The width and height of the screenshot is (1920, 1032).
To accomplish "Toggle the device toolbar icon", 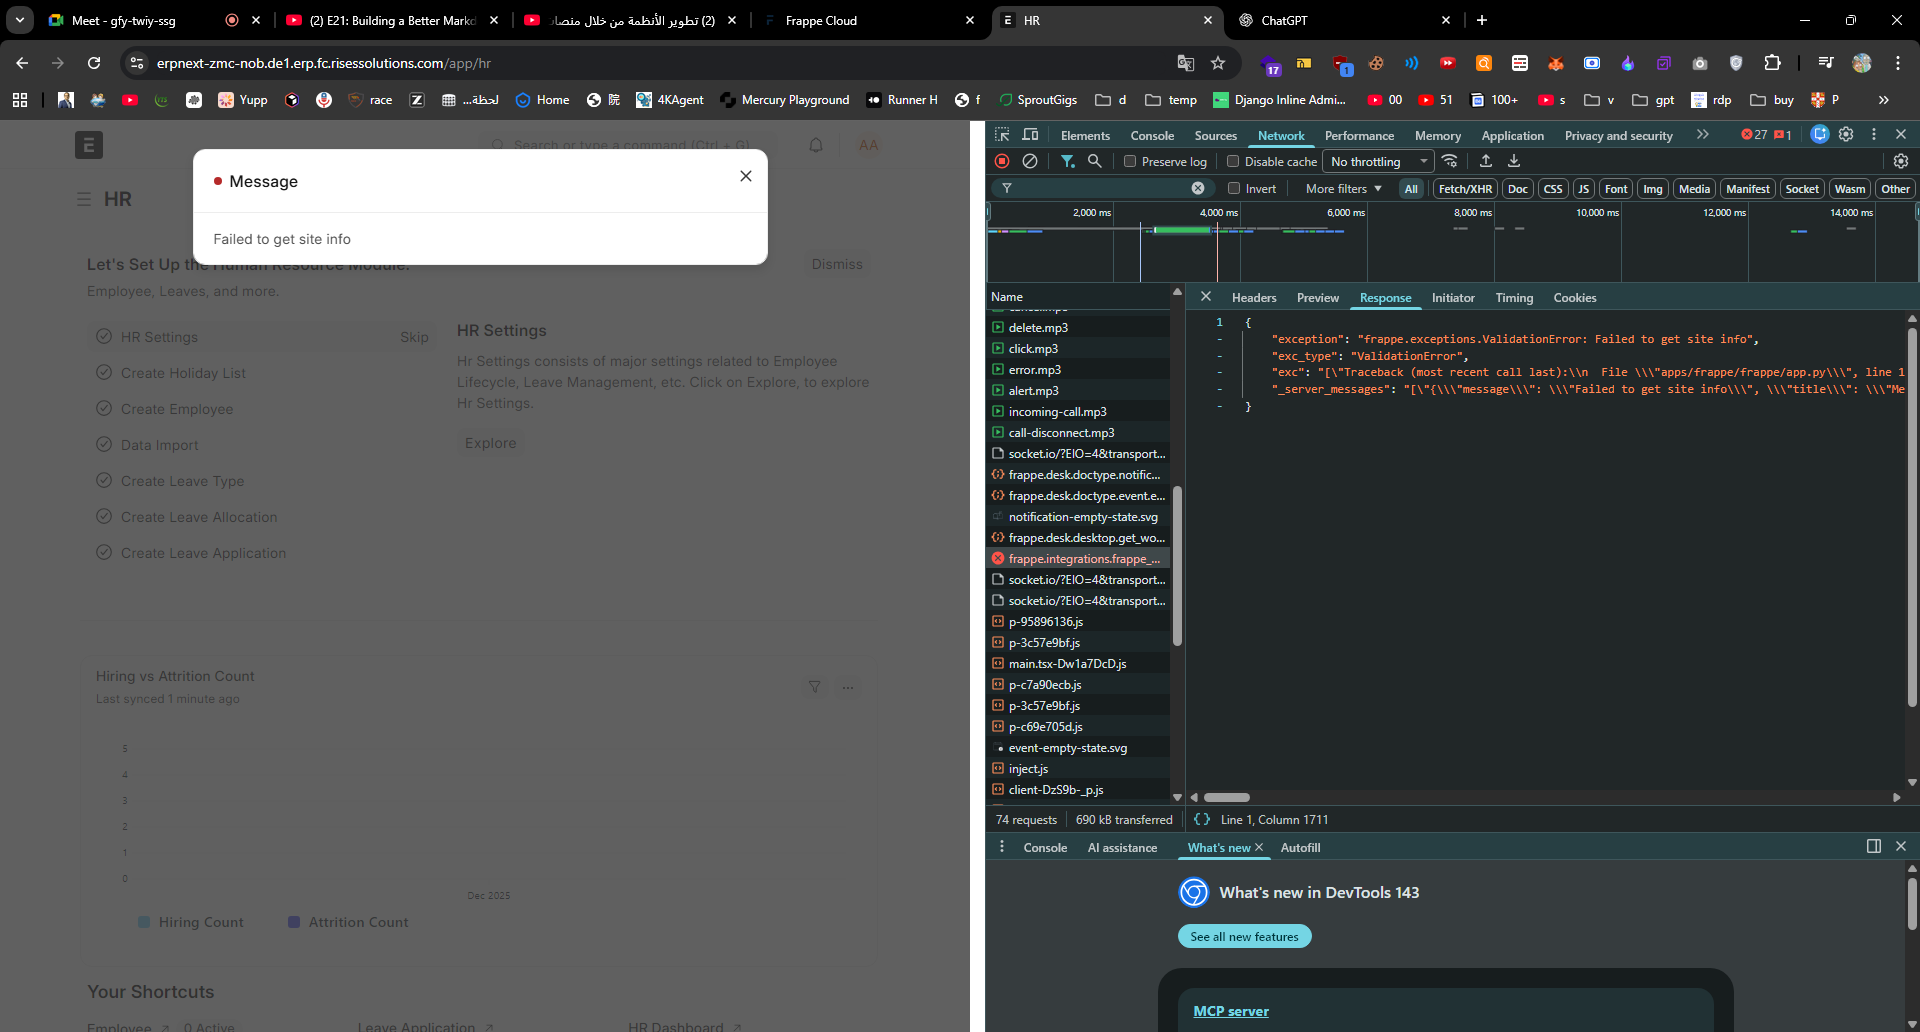I will click(x=1030, y=135).
